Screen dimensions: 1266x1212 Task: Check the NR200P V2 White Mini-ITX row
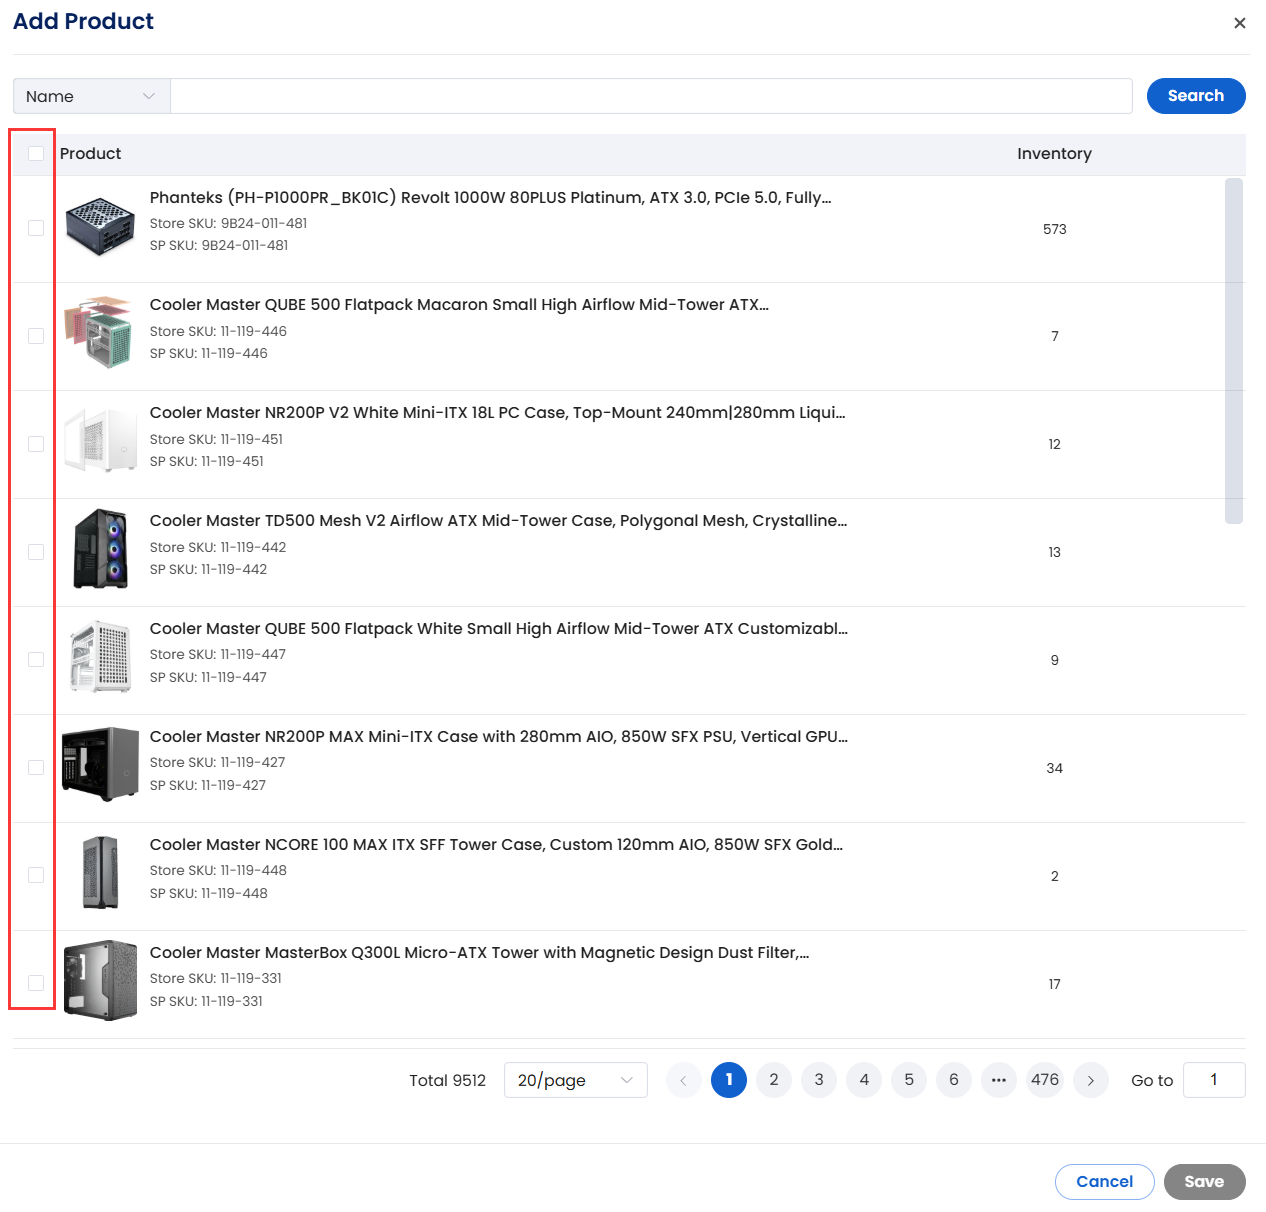point(36,444)
